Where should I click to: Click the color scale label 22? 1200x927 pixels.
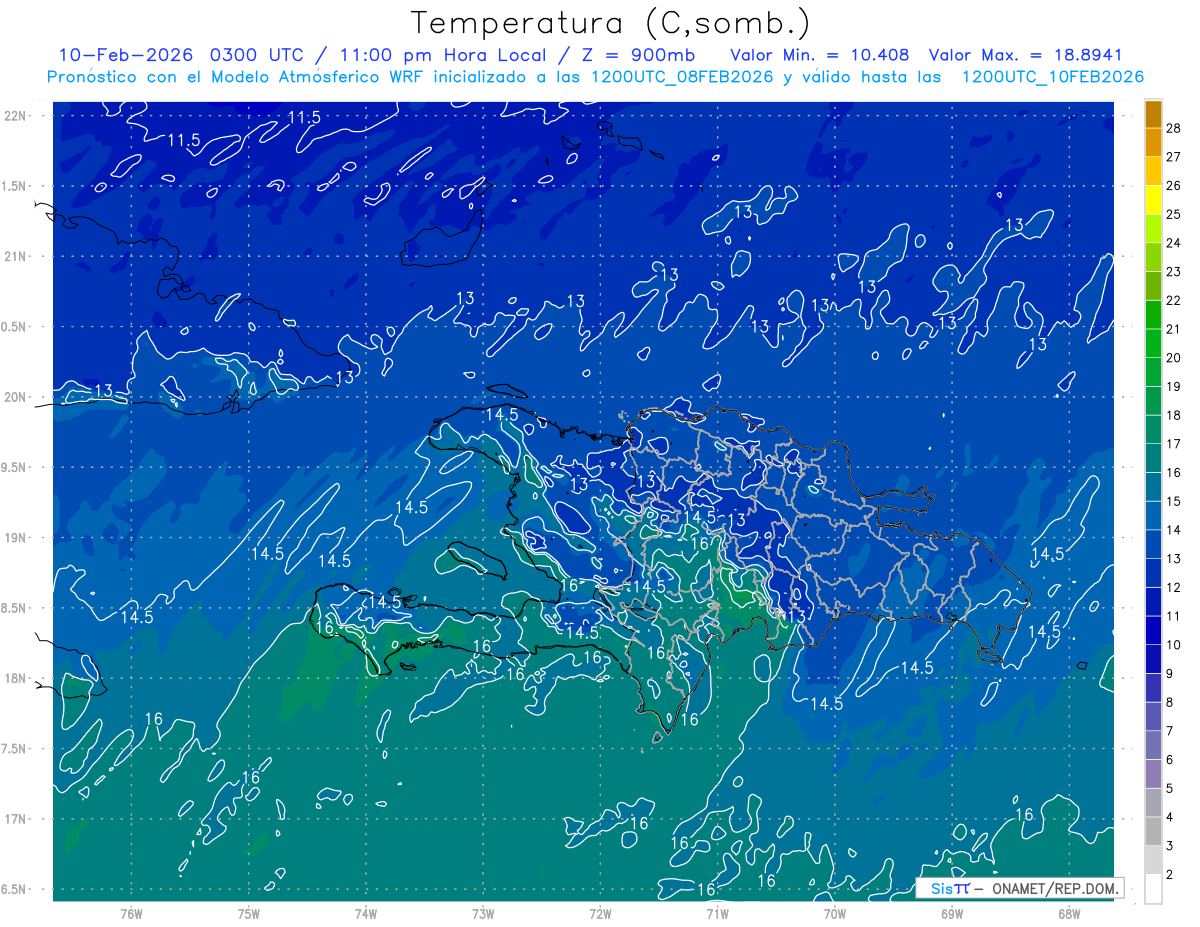1174,300
